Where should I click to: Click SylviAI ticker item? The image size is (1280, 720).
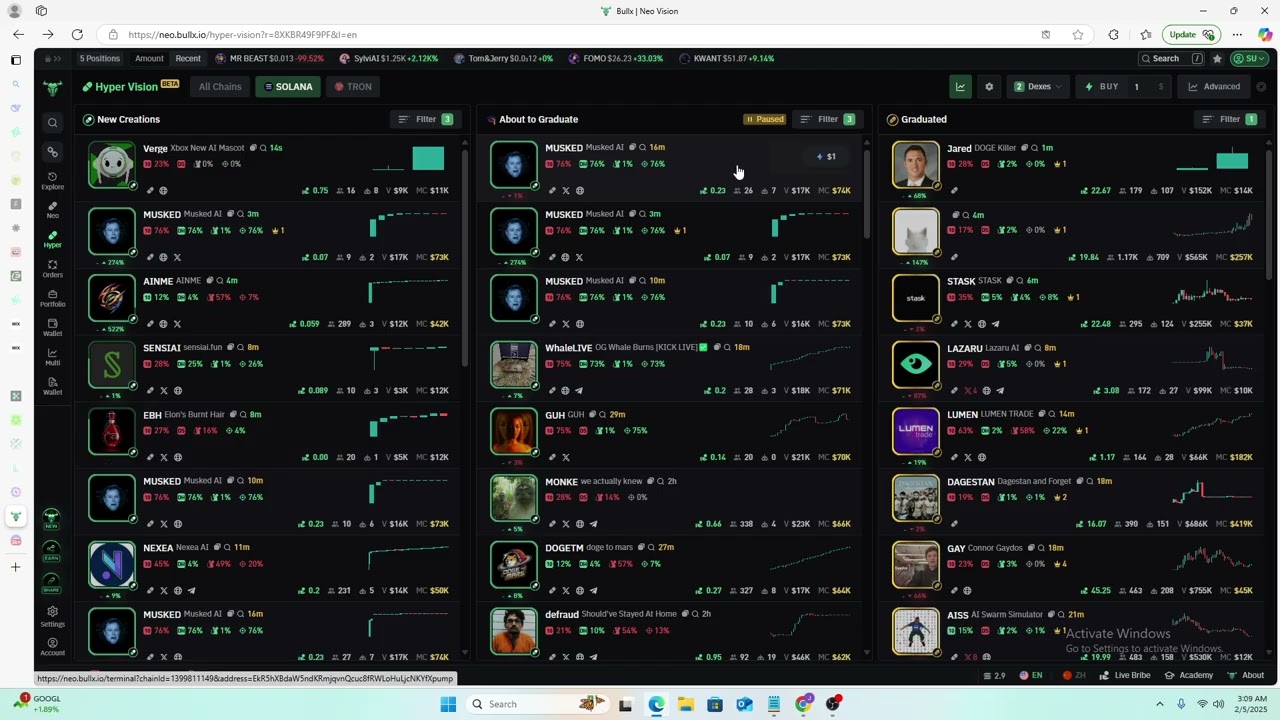coord(389,59)
